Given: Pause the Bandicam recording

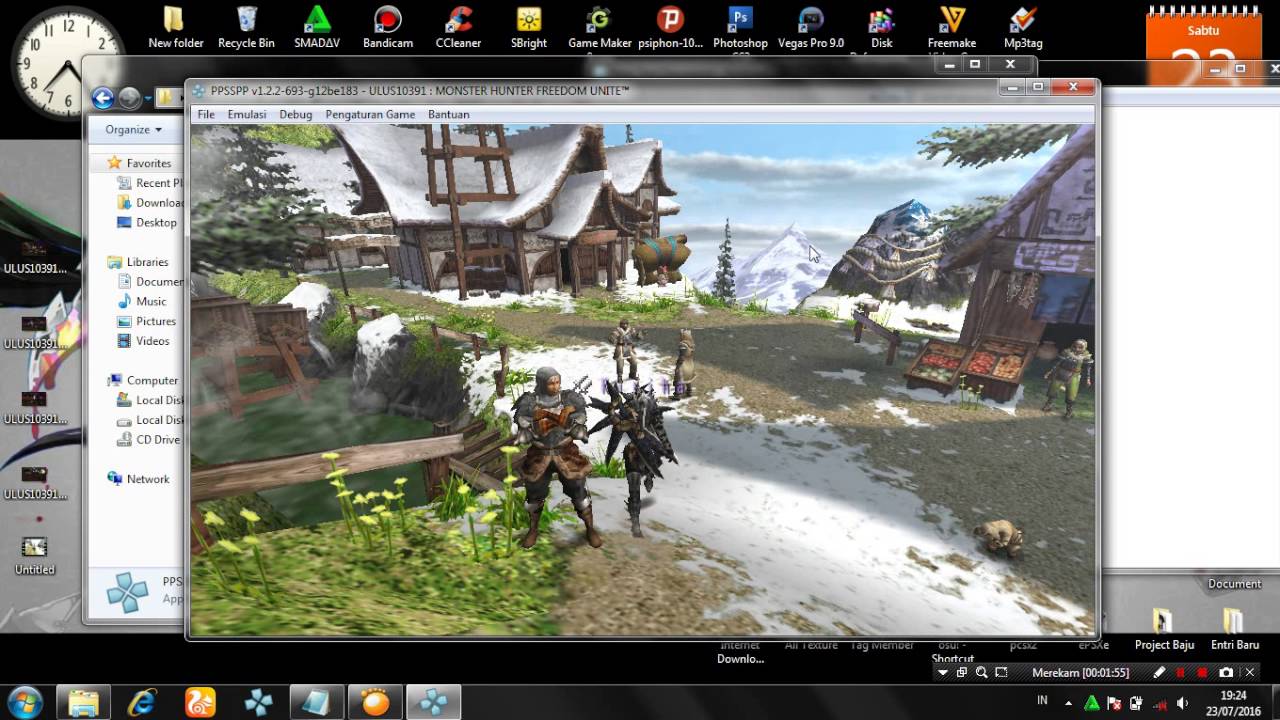Looking at the screenshot, I should pos(1181,673).
